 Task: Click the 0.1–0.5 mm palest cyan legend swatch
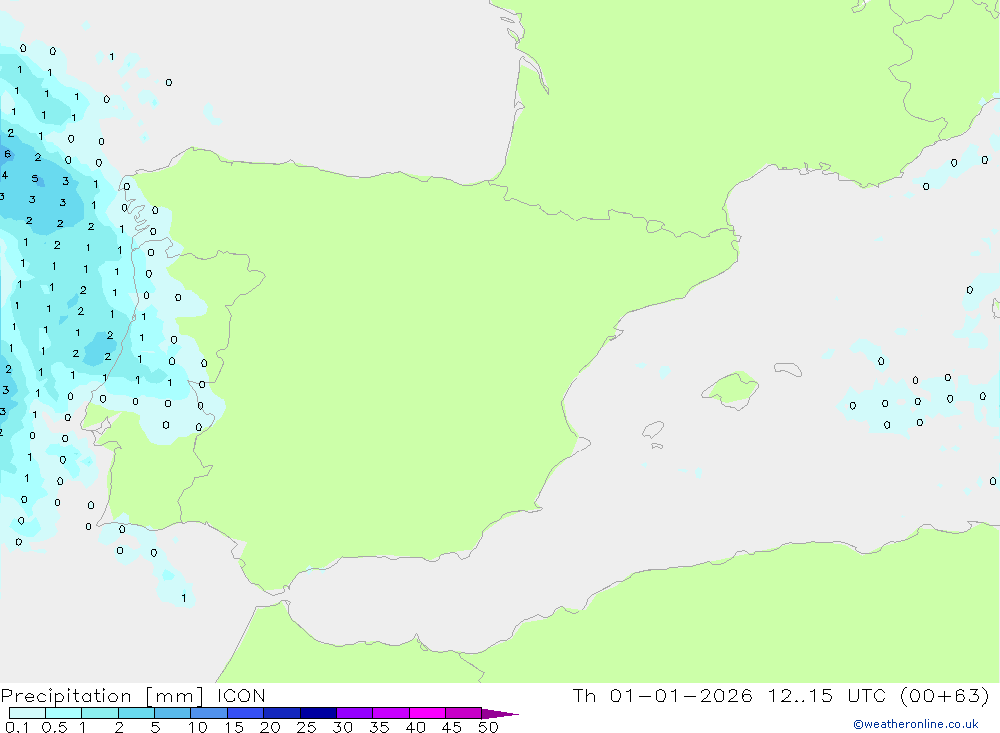27,713
